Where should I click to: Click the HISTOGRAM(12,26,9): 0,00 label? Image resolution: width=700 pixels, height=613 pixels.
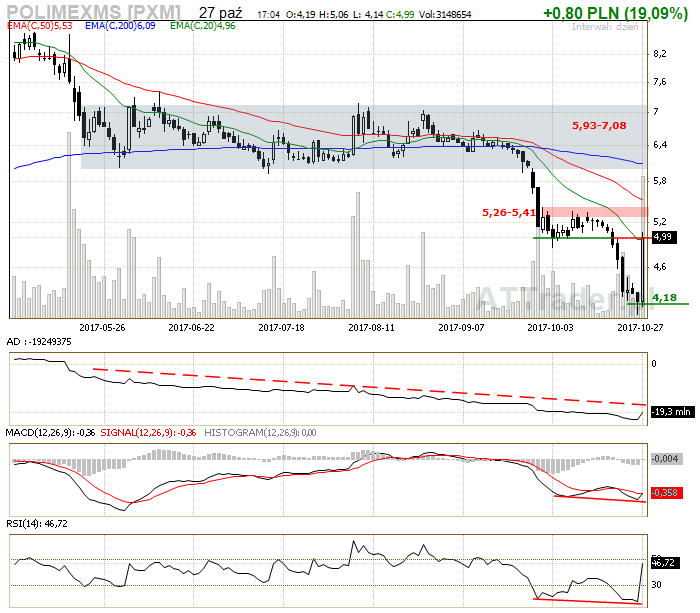pos(260,433)
